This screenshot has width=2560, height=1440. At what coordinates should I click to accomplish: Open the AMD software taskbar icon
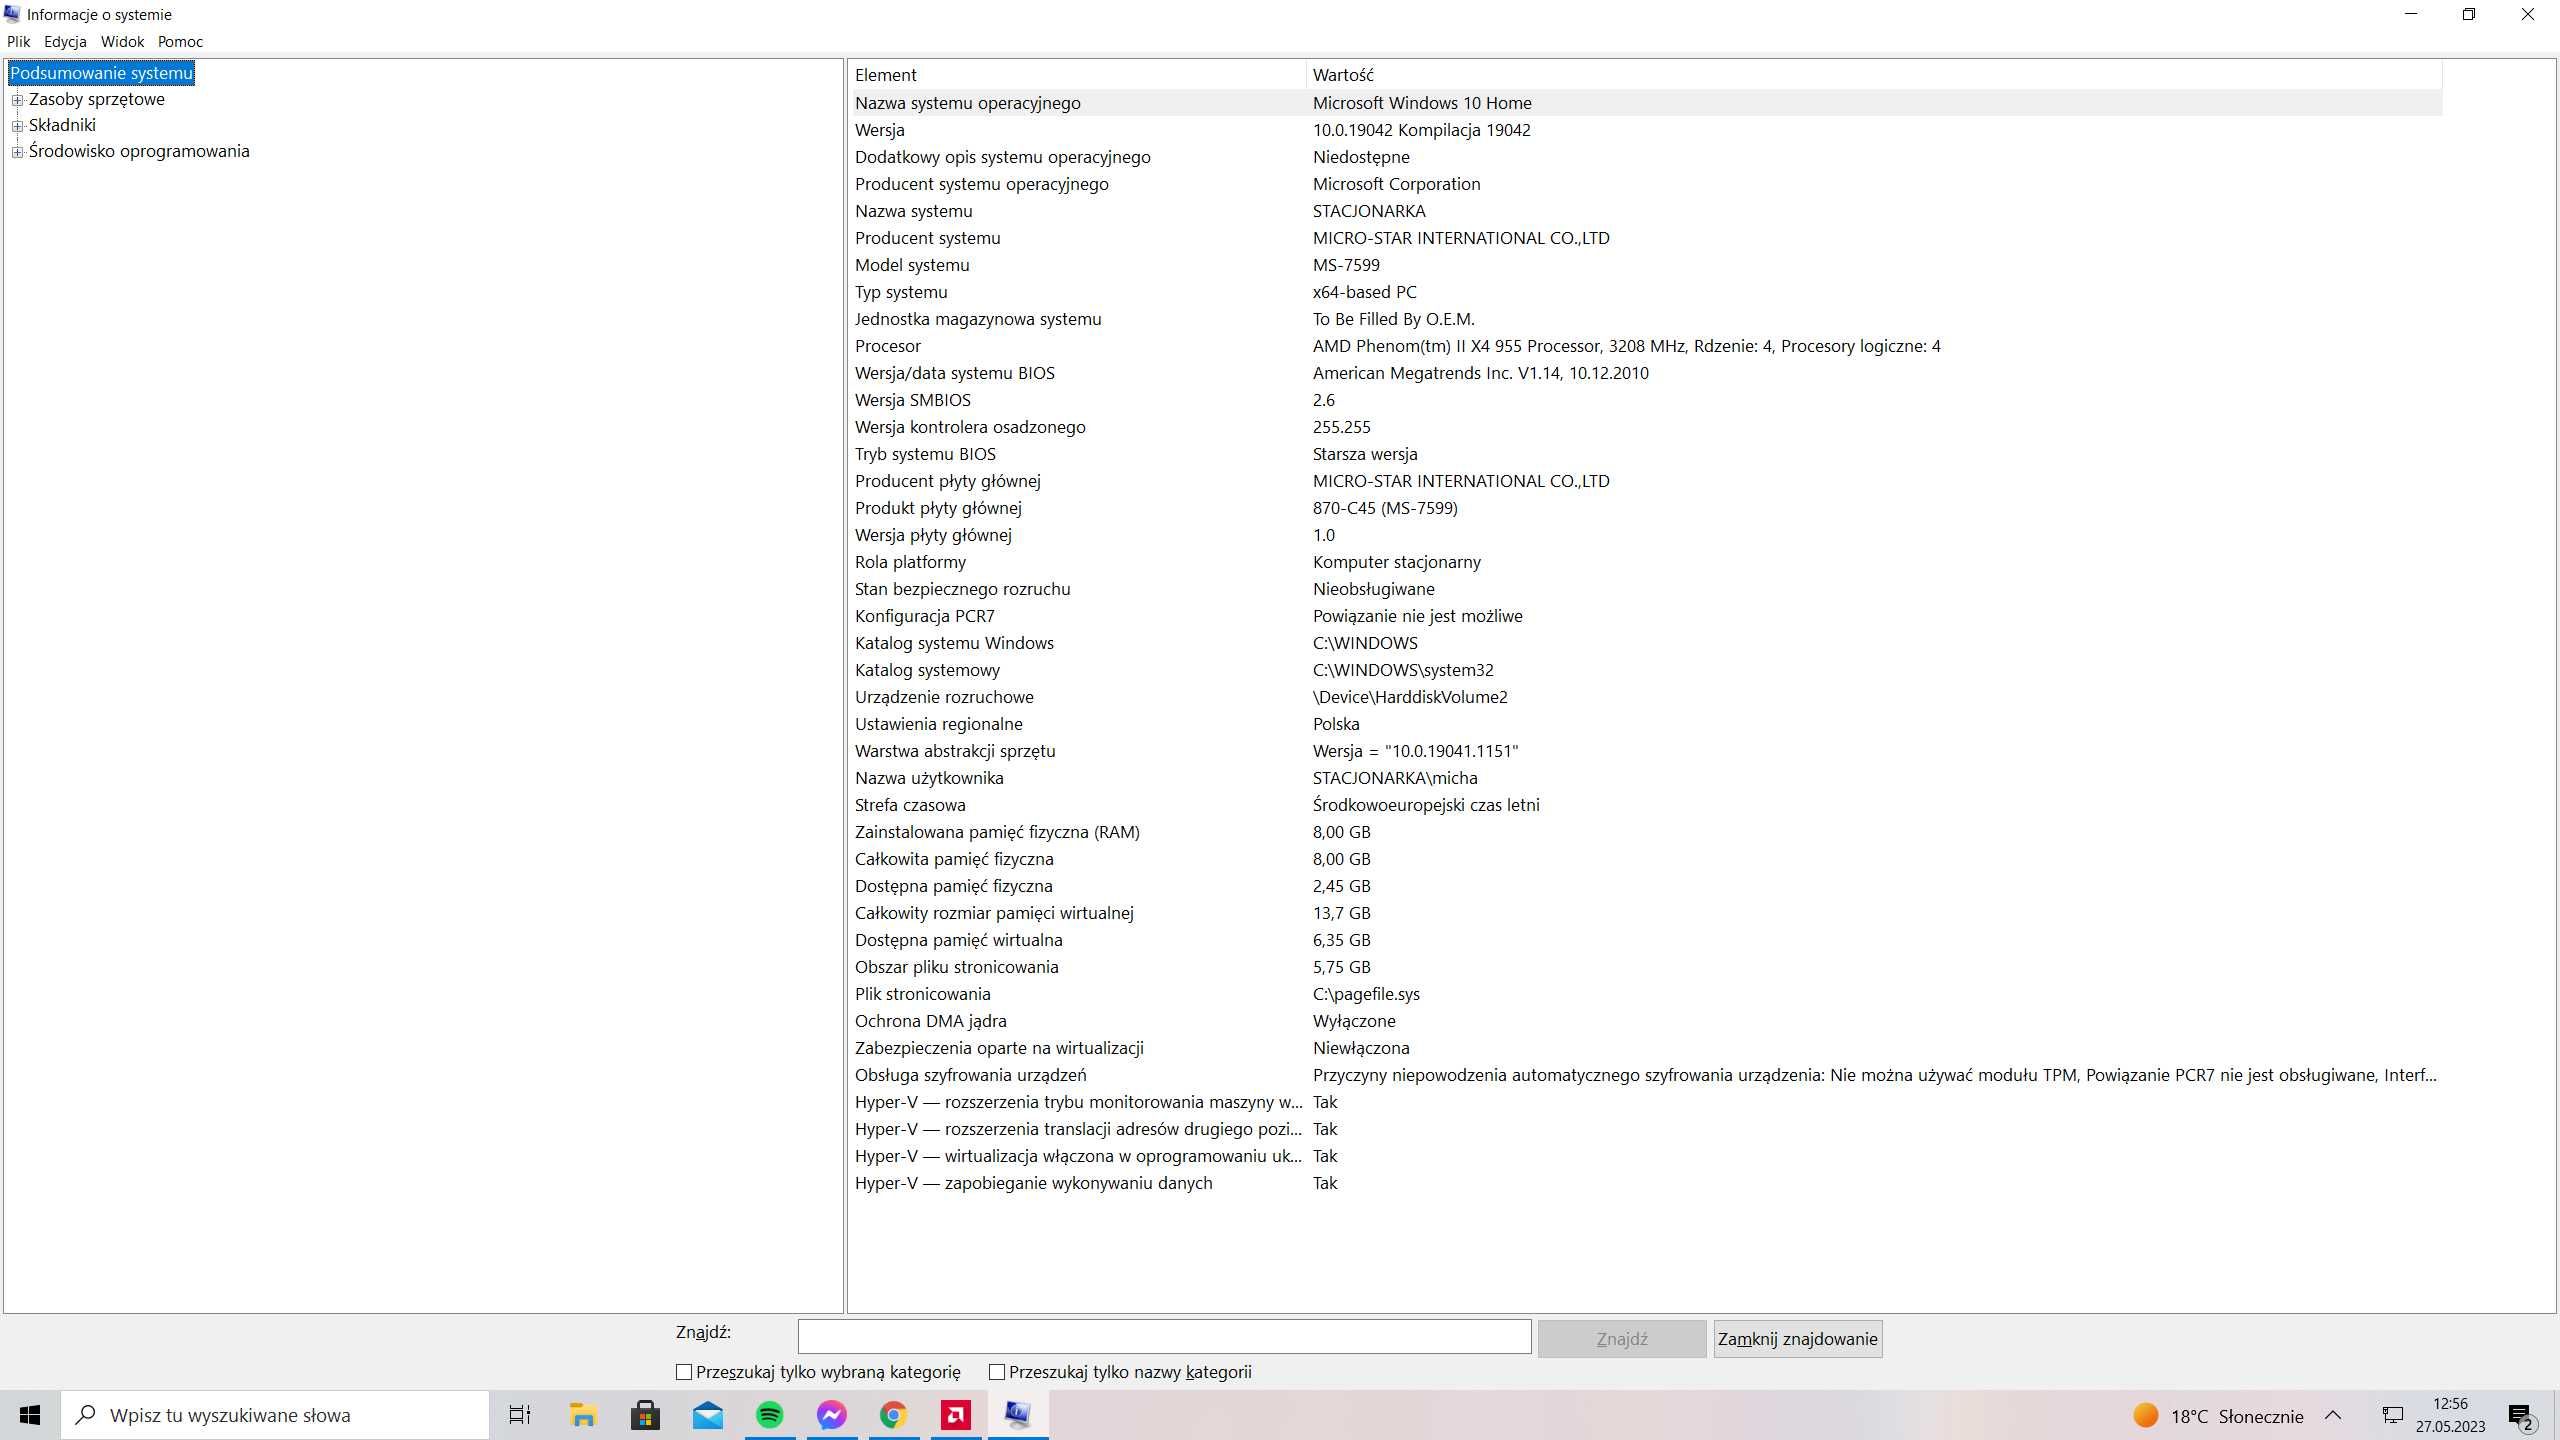click(x=956, y=1415)
